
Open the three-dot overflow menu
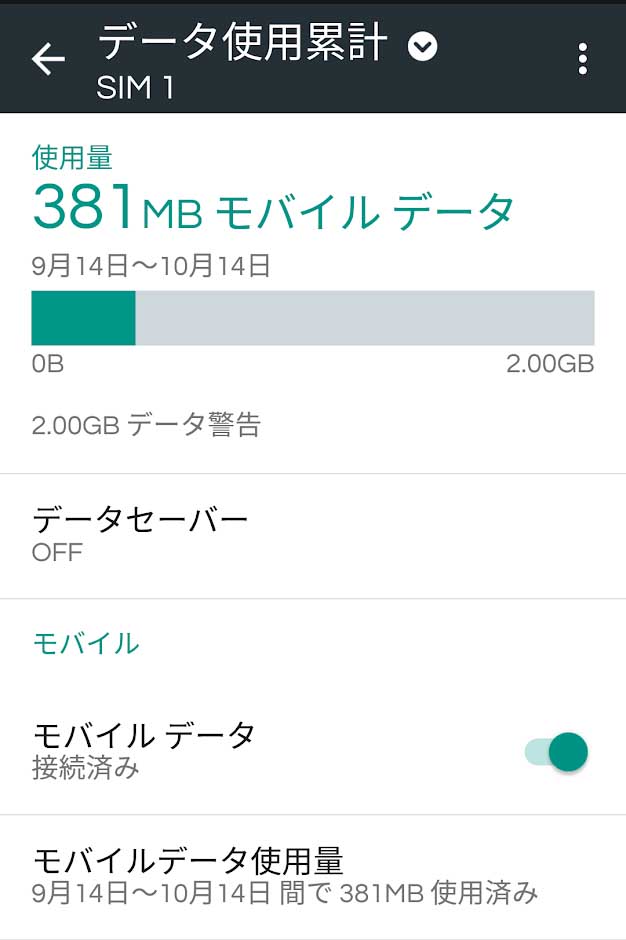tap(582, 59)
